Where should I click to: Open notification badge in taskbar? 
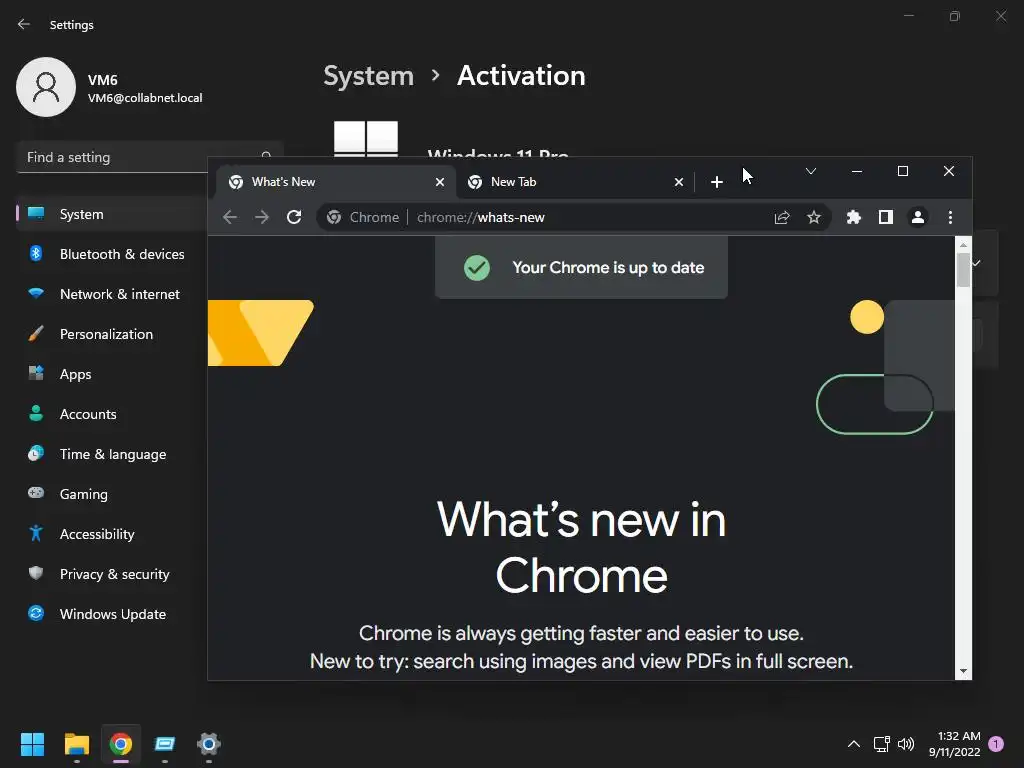(x=996, y=744)
